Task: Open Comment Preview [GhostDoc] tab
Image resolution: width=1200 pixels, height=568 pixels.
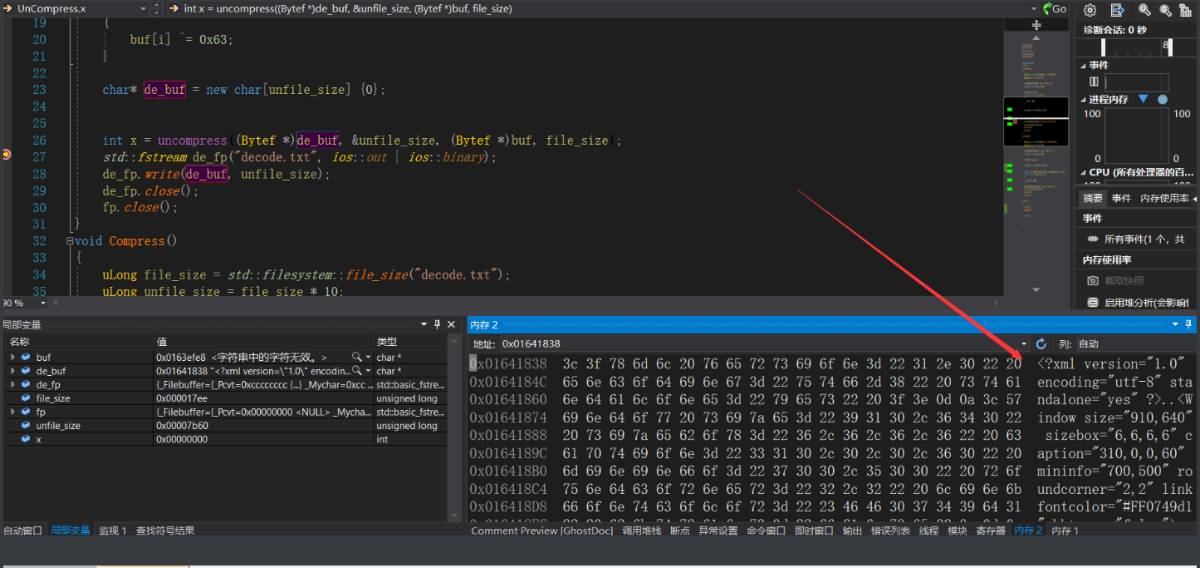Action: [x=543, y=530]
